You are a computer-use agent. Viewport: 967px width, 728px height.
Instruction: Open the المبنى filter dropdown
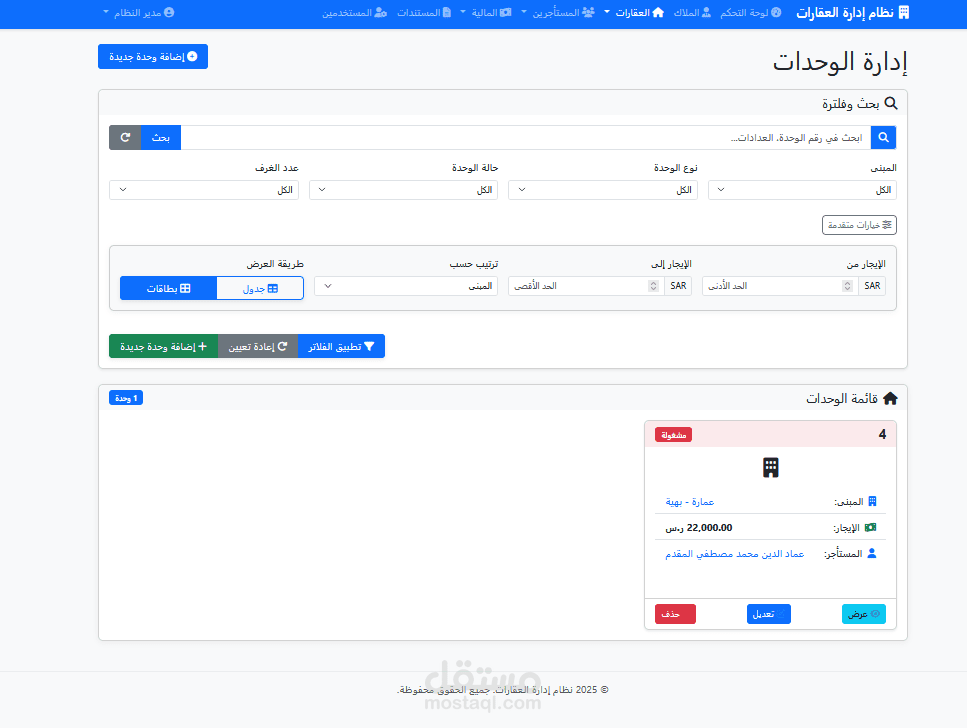click(x=802, y=190)
